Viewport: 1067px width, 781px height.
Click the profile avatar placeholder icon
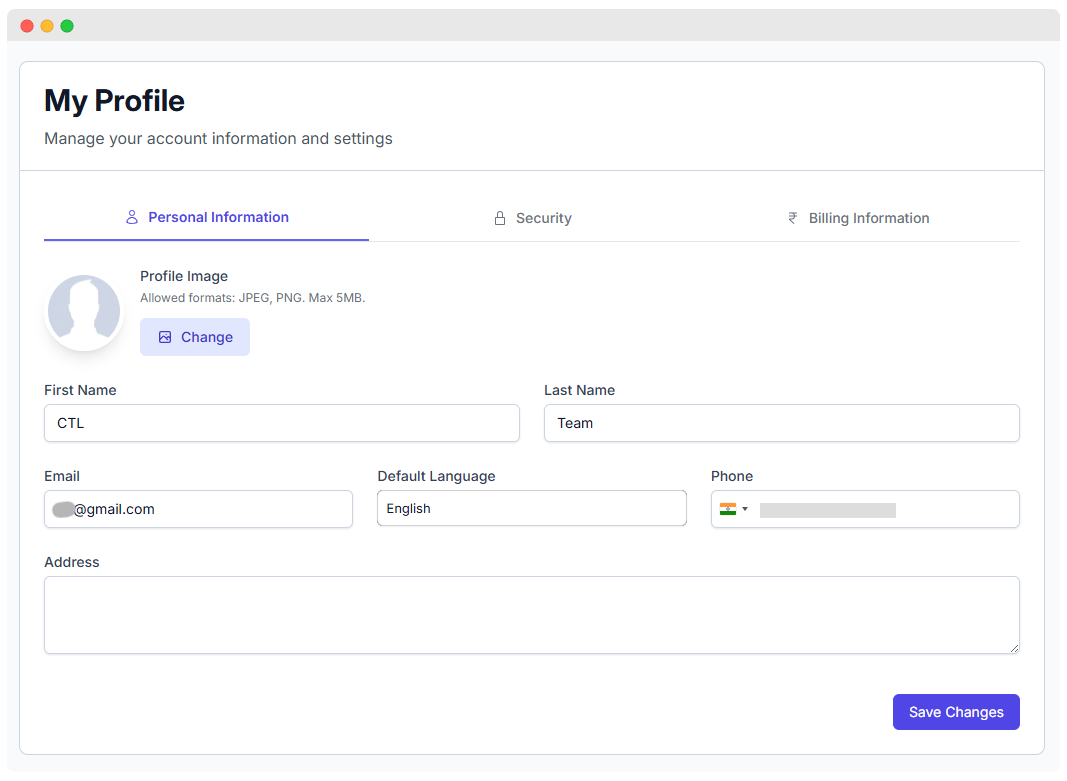(84, 311)
